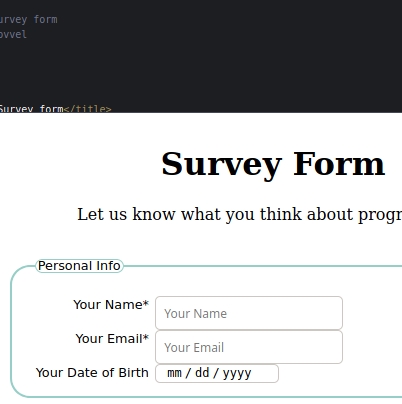Place cursor on the 'ovvel' code line
Viewport: 402px width, 404px height.
click(13, 34)
